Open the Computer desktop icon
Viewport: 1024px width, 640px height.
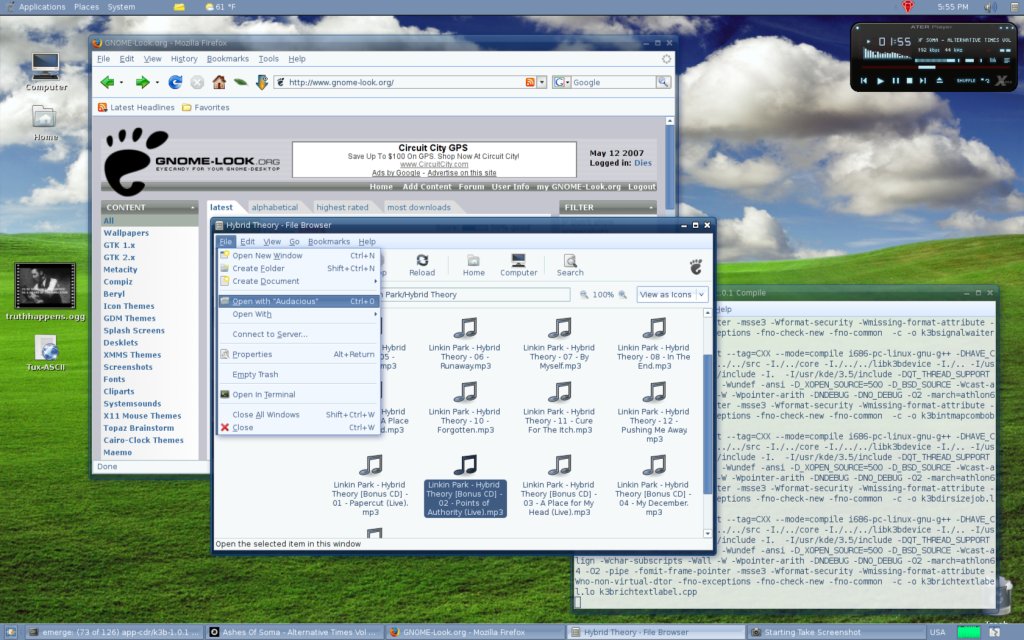(x=46, y=71)
